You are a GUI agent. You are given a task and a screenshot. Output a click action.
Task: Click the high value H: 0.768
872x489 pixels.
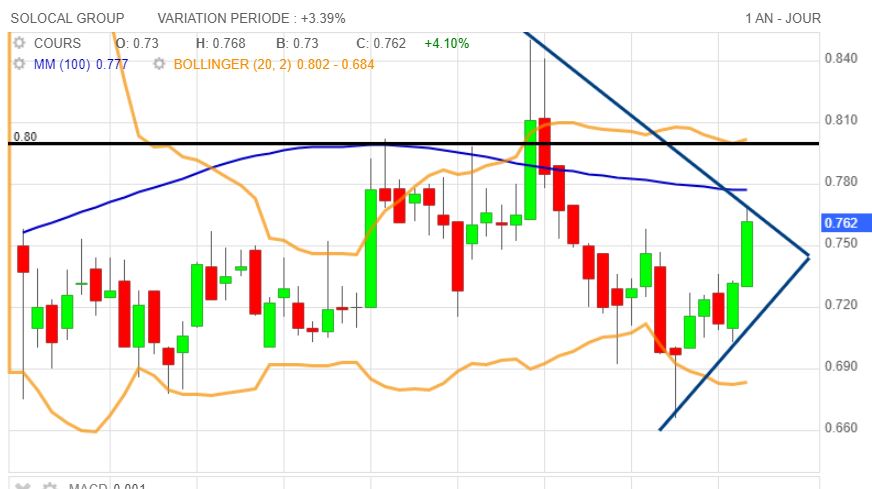tap(220, 43)
